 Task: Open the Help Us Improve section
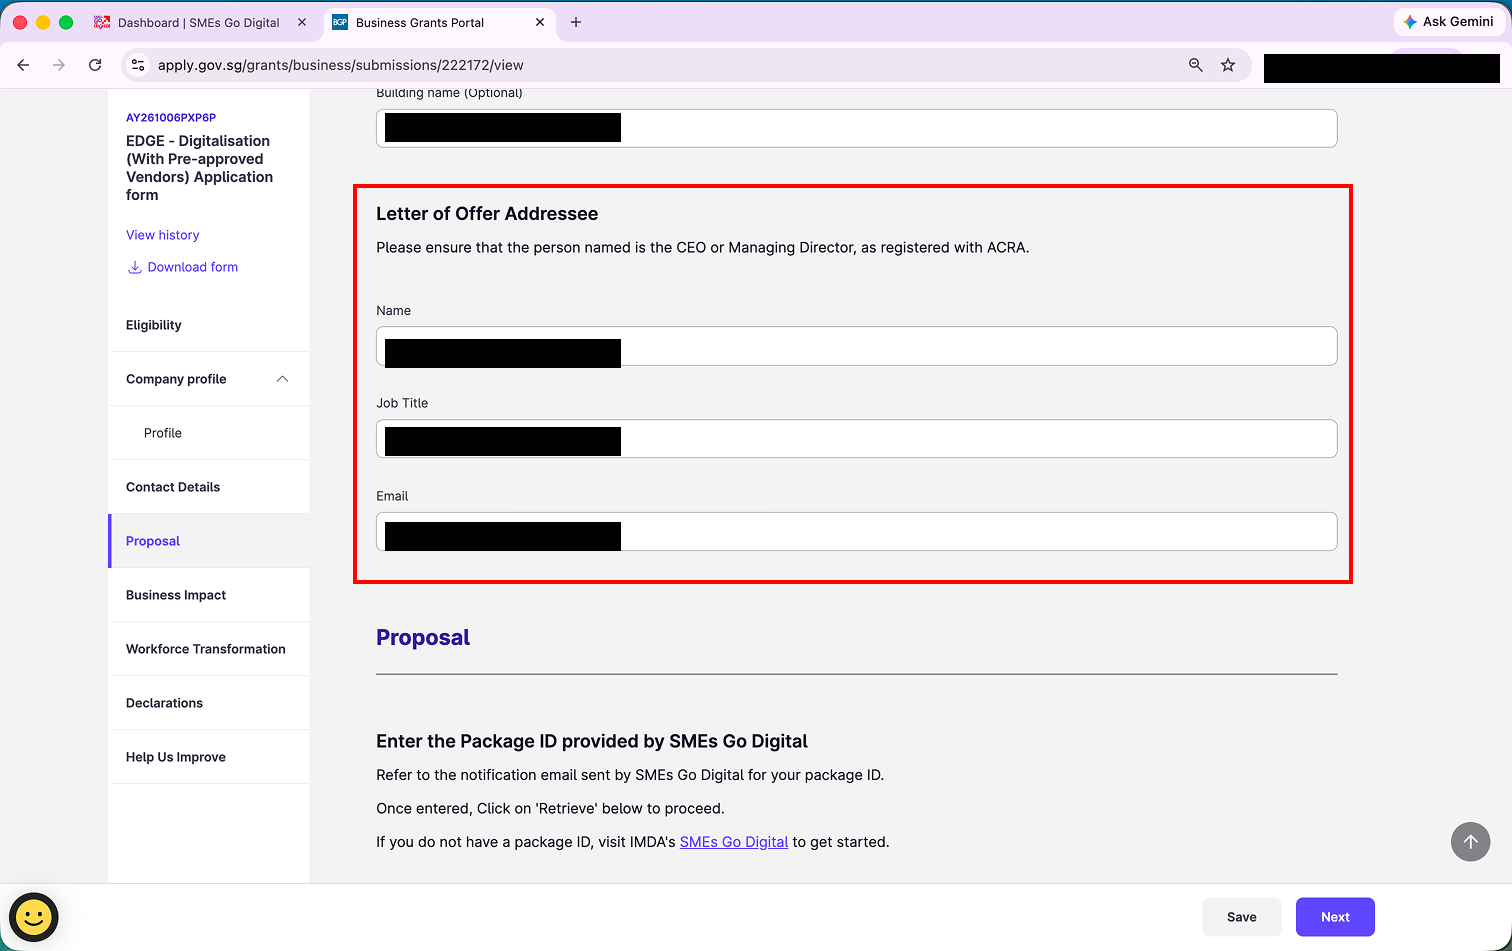click(x=209, y=757)
